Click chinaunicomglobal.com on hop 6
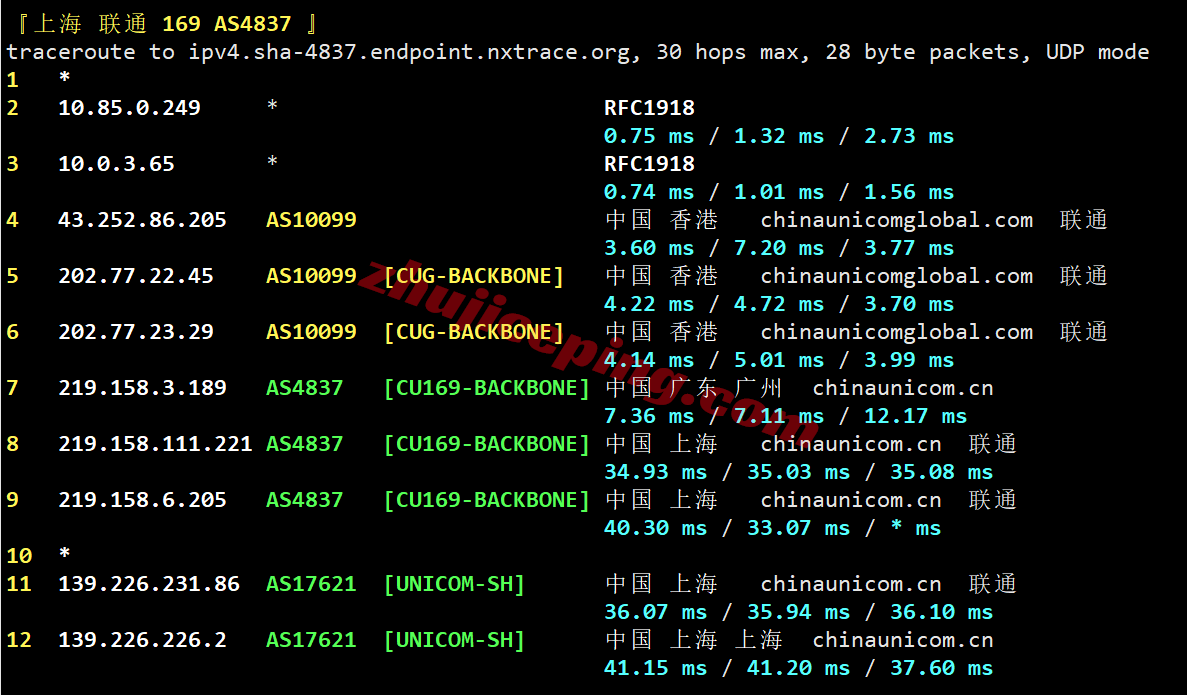The width and height of the screenshot is (1187, 695). pos(896,332)
